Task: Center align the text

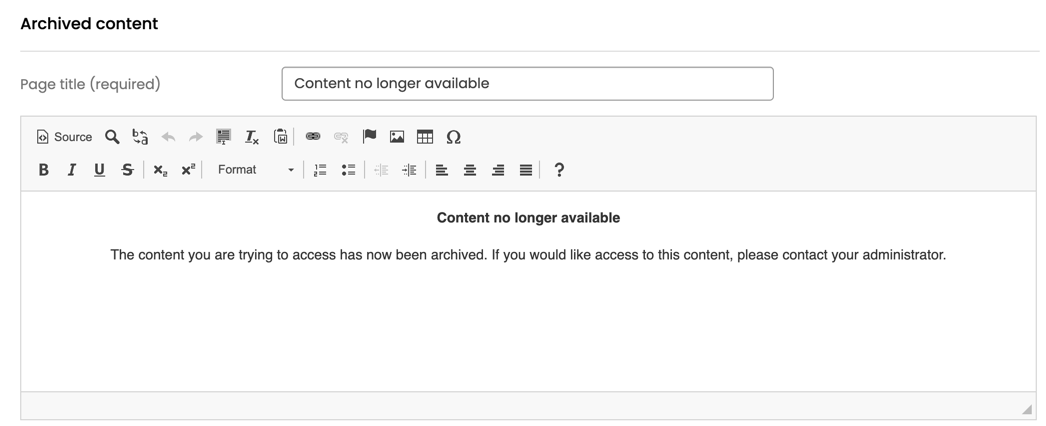Action: click(470, 170)
